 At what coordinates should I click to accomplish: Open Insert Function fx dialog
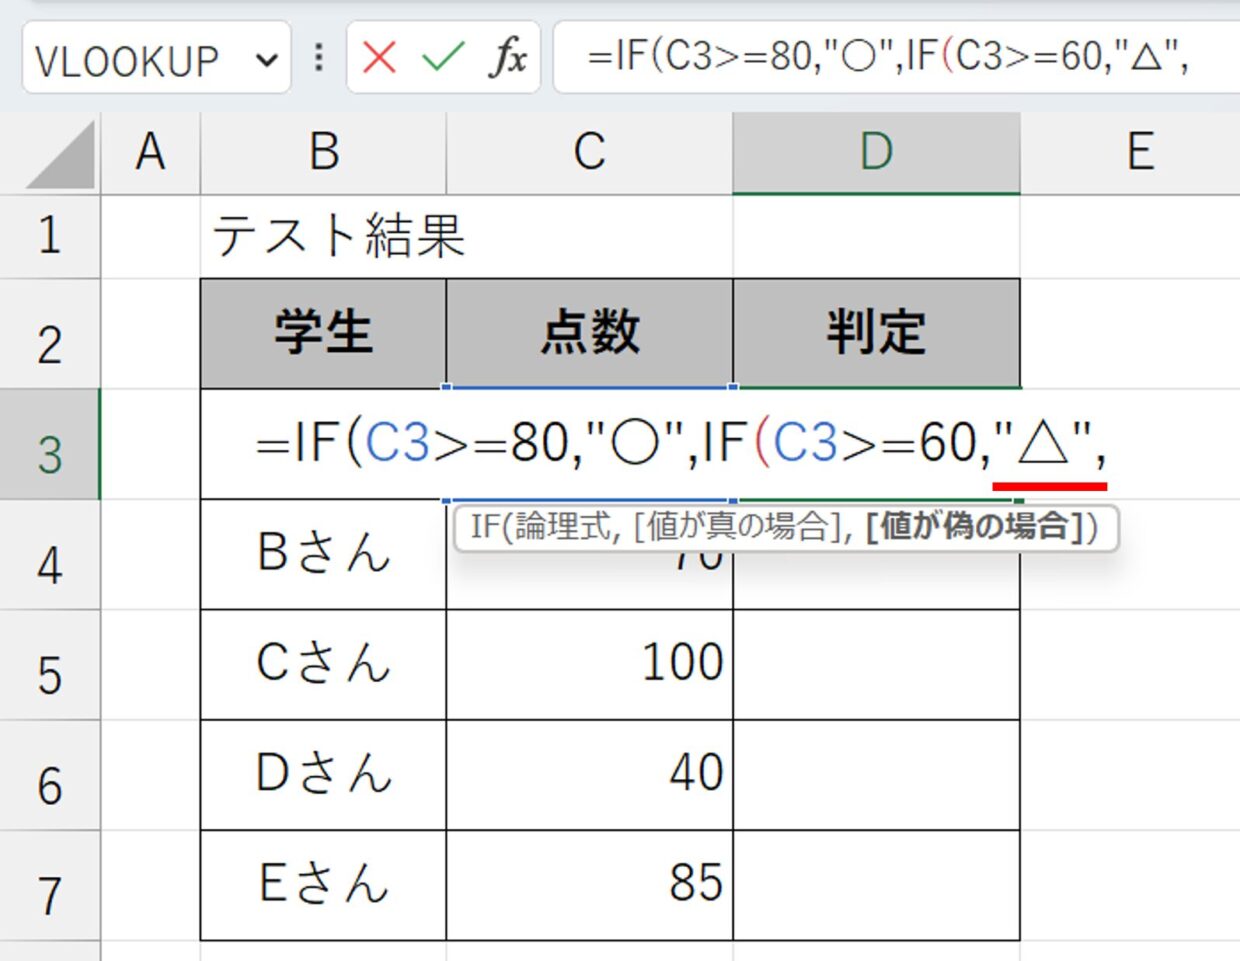coord(507,58)
